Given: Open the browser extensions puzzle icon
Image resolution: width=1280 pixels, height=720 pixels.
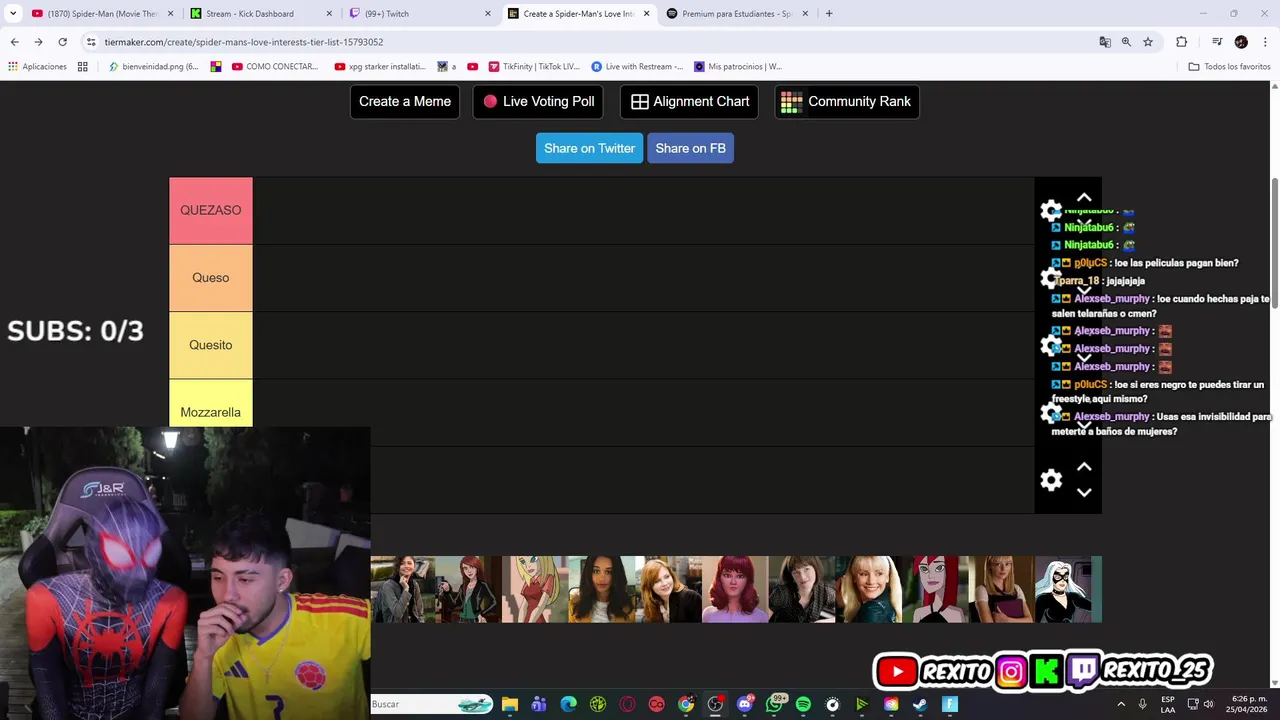Looking at the screenshot, I should coord(1182,42).
